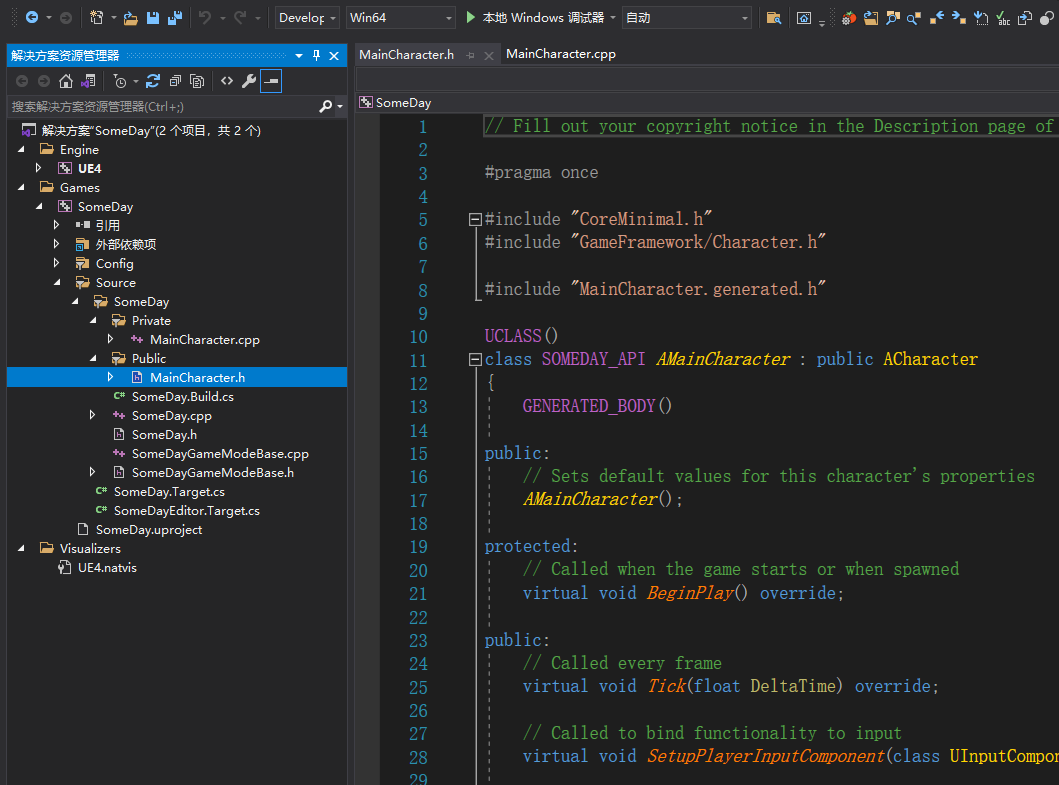1059x785 pixels.
Task: Open the Win64 platform dropdown
Action: point(400,18)
